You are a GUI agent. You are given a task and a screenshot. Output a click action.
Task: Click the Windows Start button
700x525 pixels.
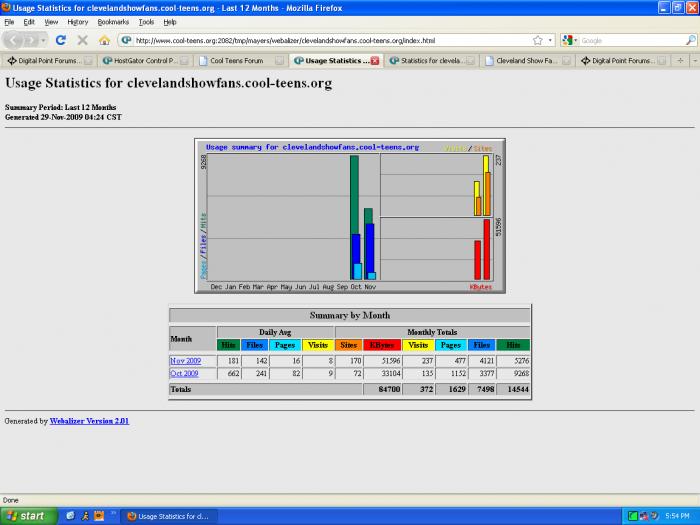point(26,516)
